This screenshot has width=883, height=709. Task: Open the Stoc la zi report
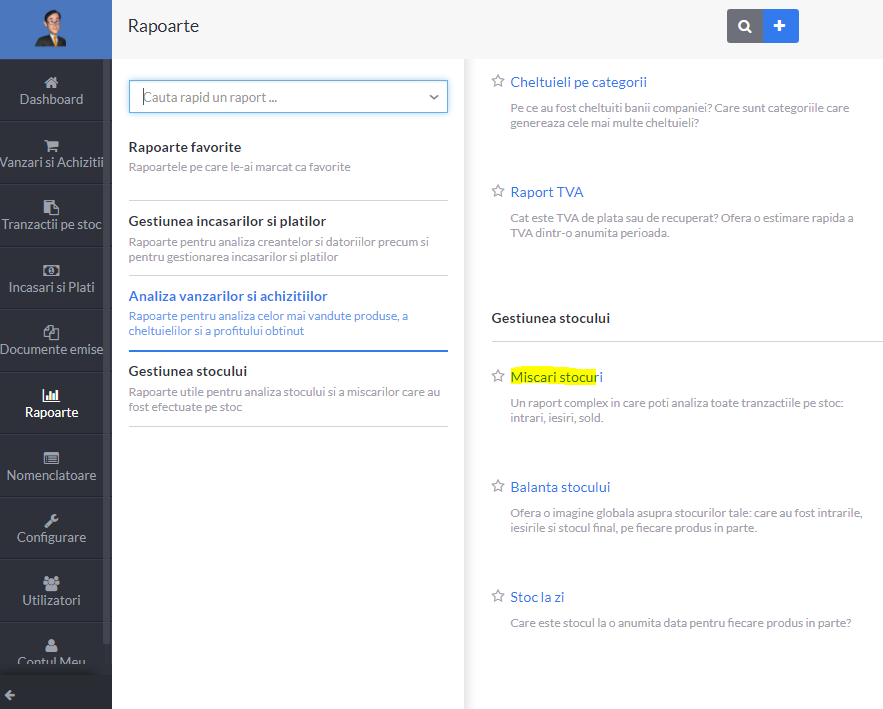pos(537,597)
